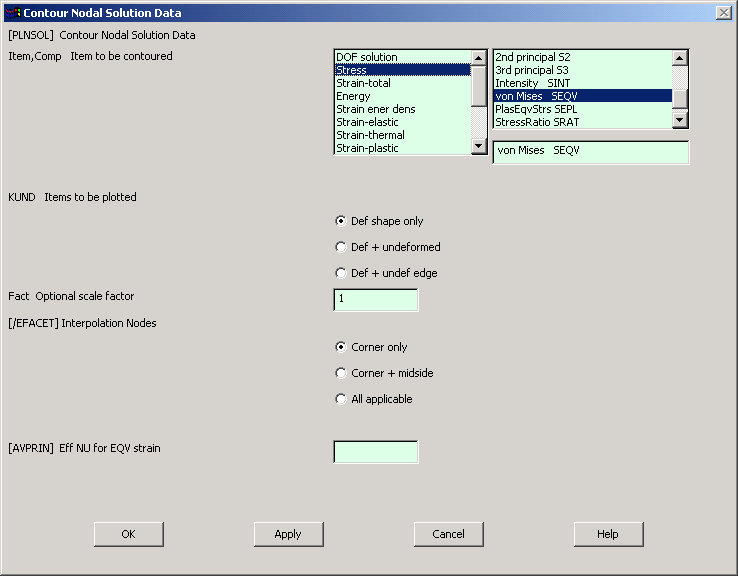Viewport: 738px width, 576px height.
Task: Select 'Strain-thermal' list entry
Action: click(403, 135)
